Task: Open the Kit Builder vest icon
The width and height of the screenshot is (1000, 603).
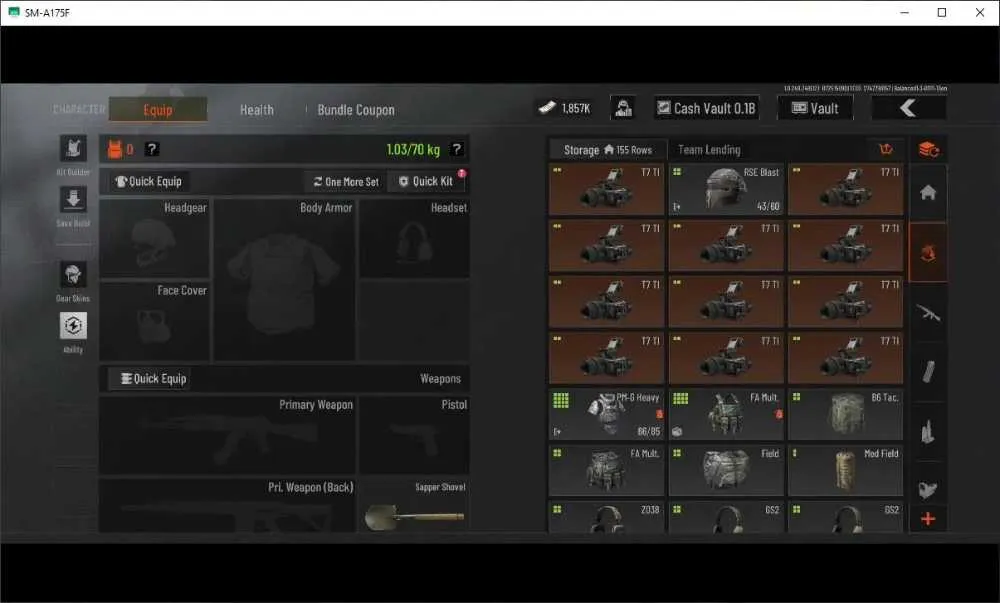Action: click(73, 149)
